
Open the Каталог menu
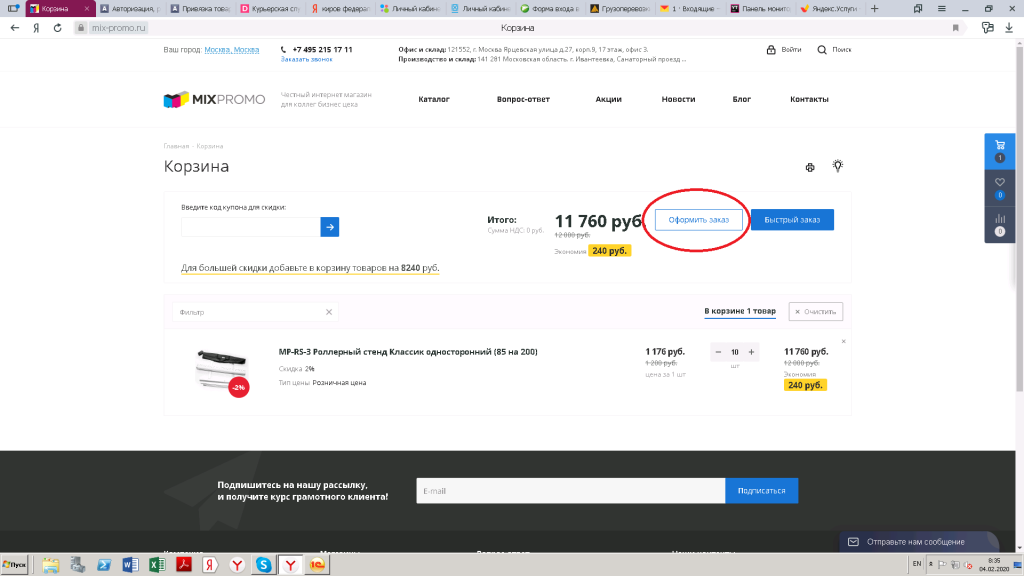[434, 99]
